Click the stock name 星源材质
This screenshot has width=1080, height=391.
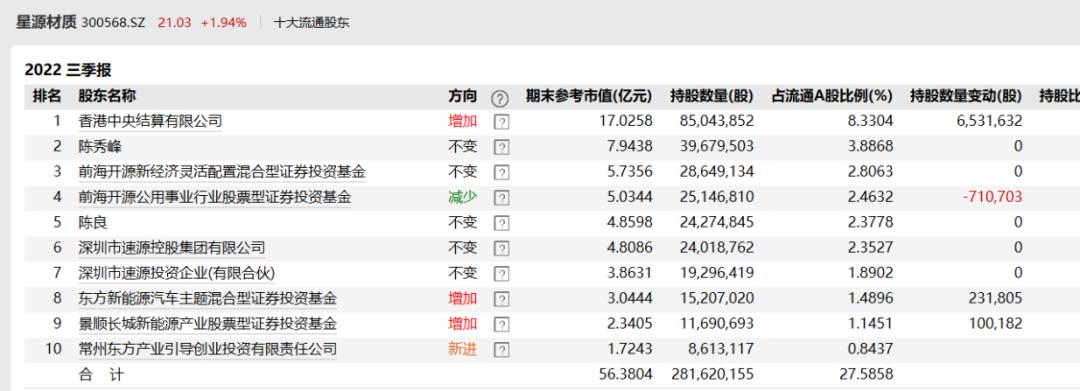[47, 22]
